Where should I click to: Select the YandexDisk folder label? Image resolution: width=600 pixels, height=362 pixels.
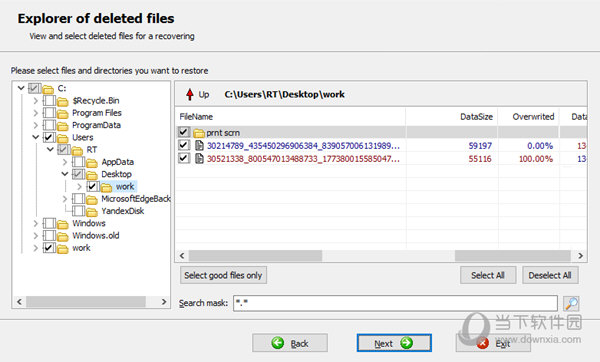[x=122, y=211]
